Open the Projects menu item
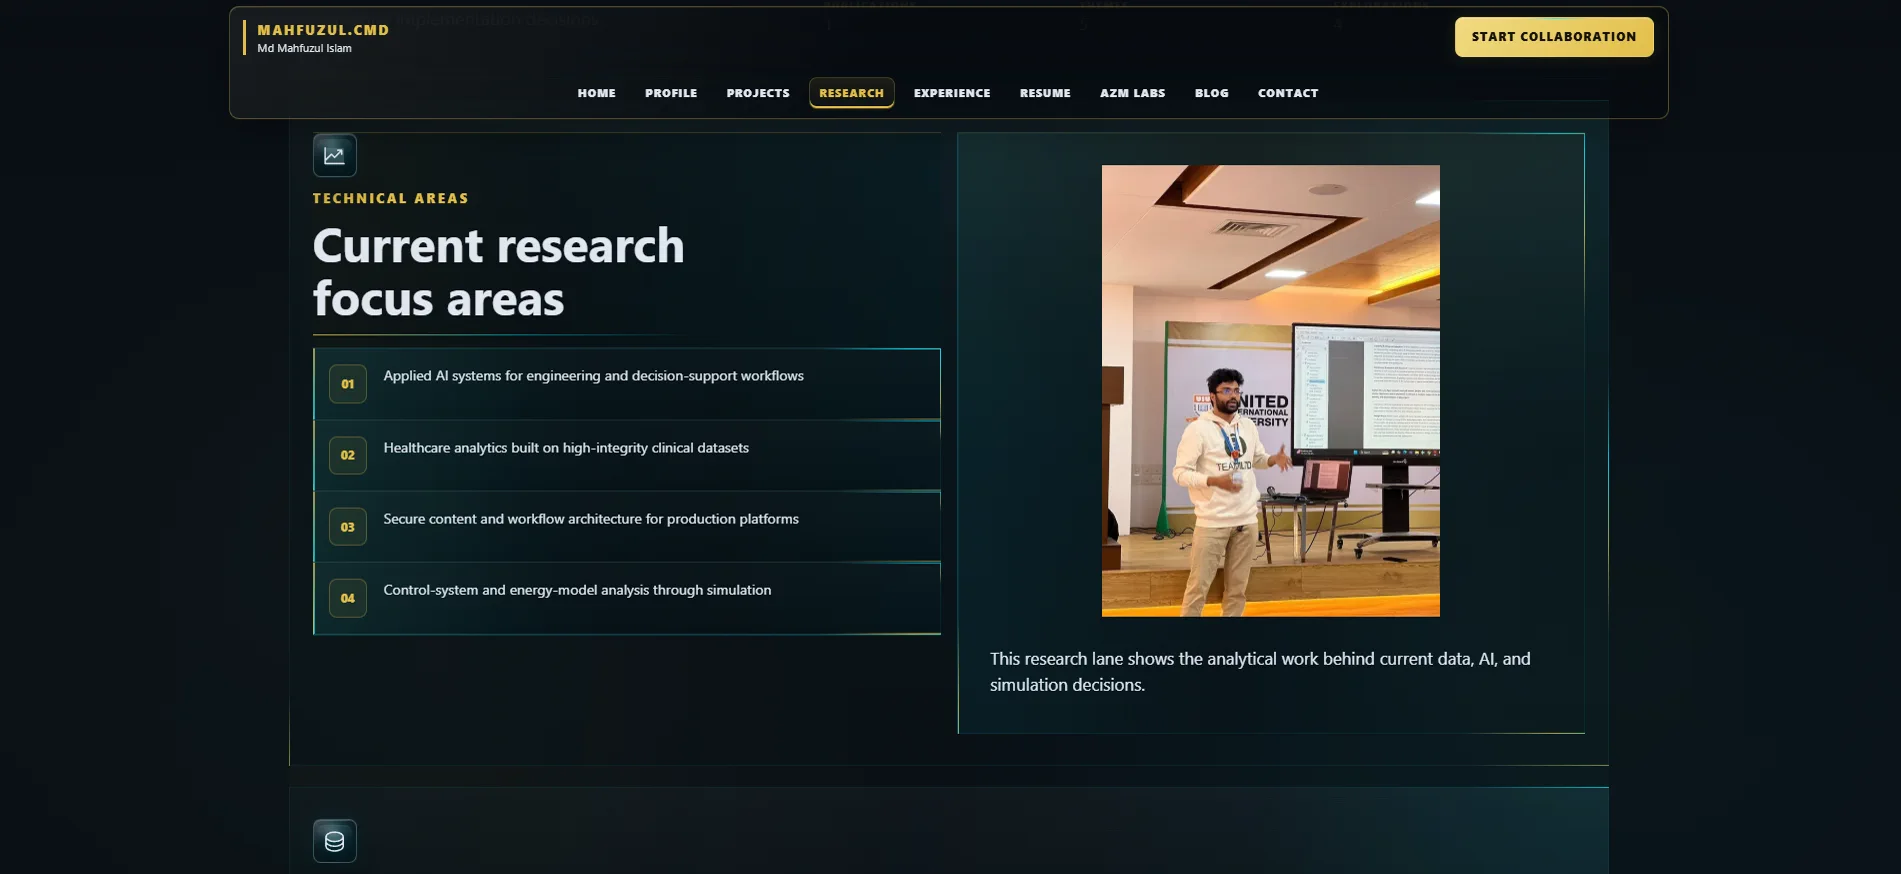1901x874 pixels. coord(758,93)
